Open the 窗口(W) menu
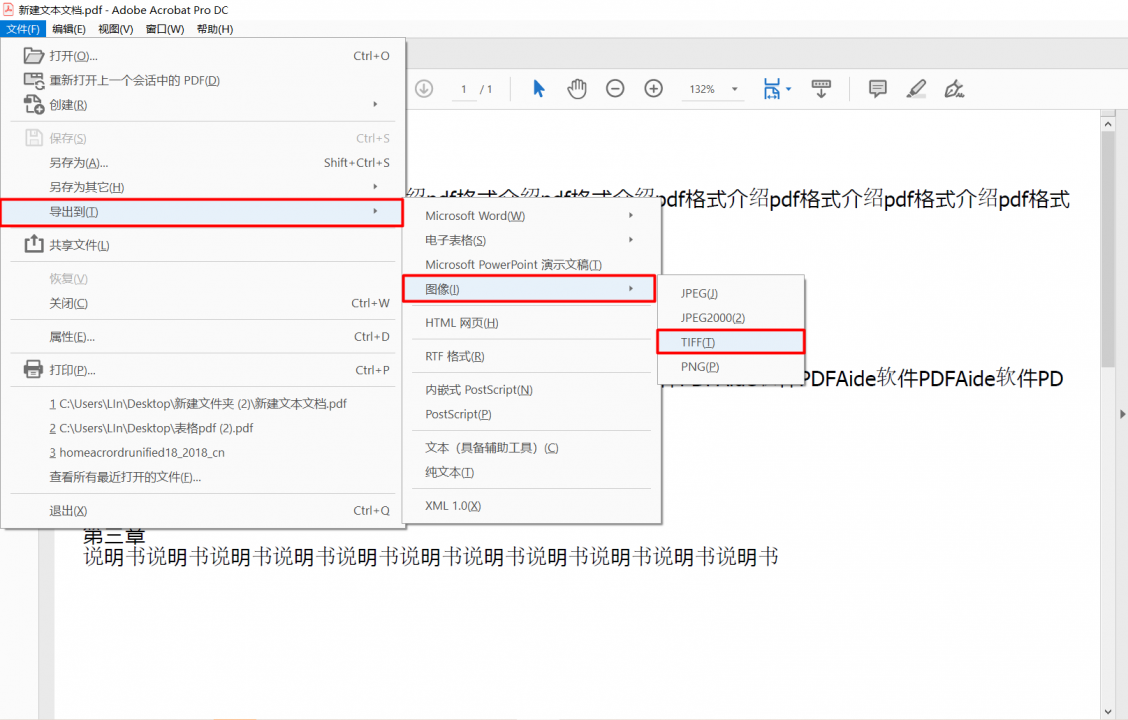 pyautogui.click(x=165, y=29)
